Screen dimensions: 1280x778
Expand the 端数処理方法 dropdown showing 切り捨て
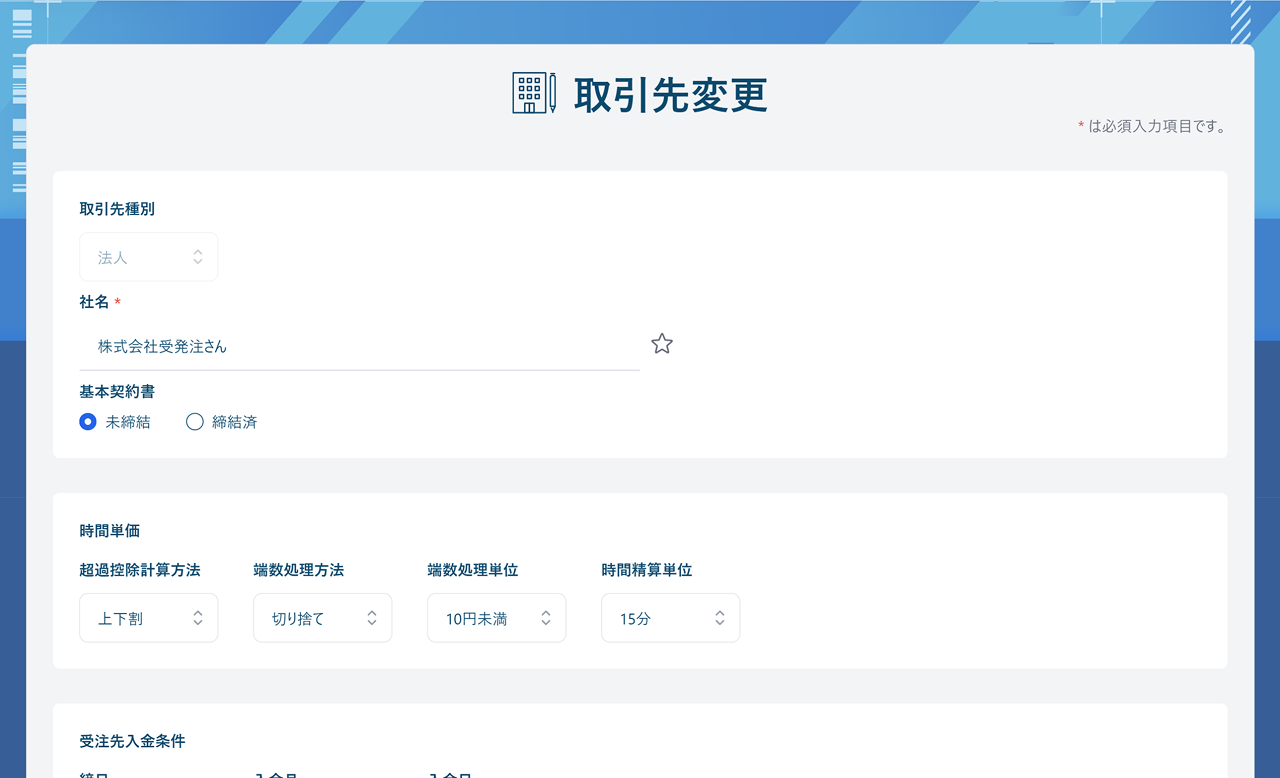pyautogui.click(x=323, y=618)
